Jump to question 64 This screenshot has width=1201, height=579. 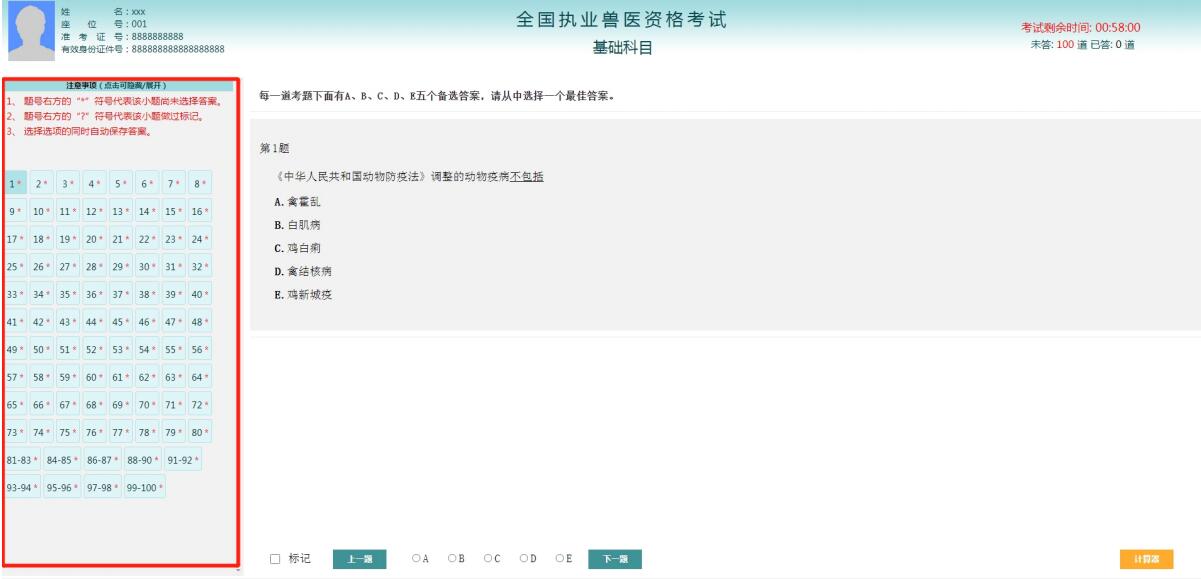(x=200, y=377)
